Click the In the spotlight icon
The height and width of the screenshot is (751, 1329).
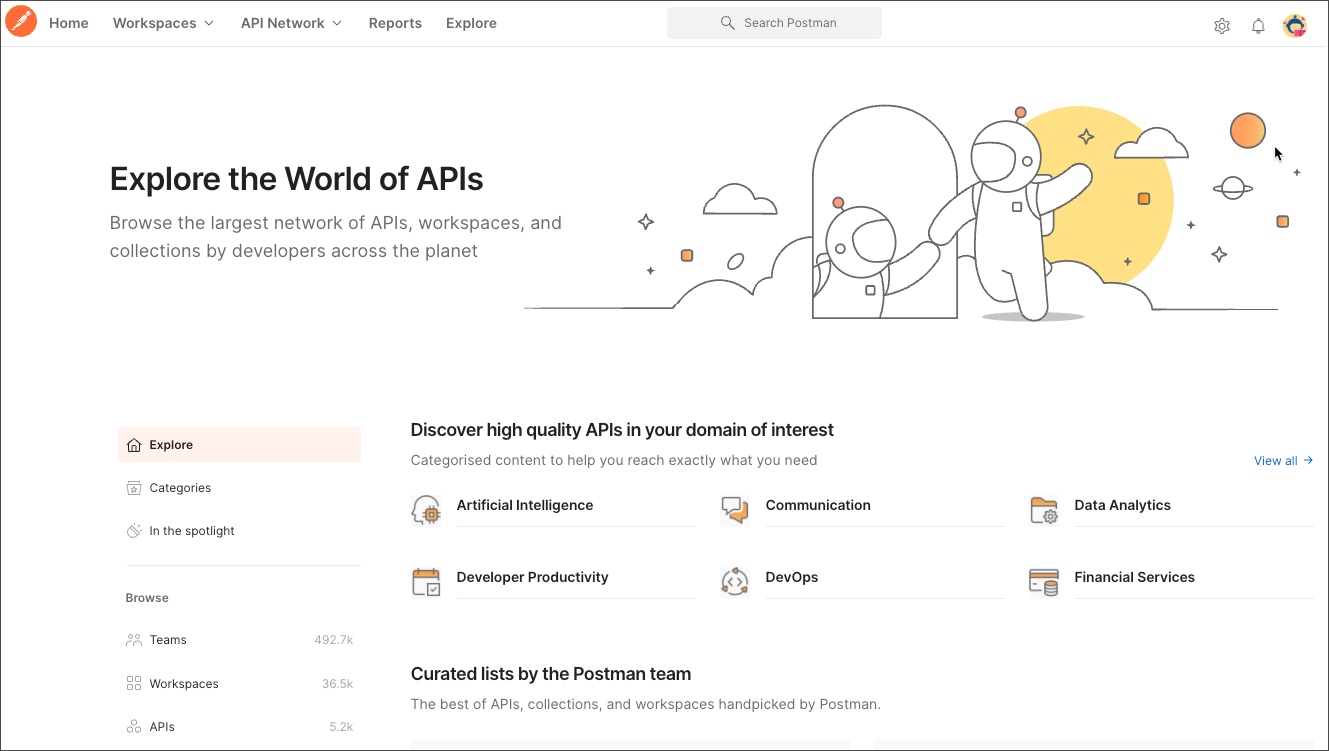tap(134, 531)
